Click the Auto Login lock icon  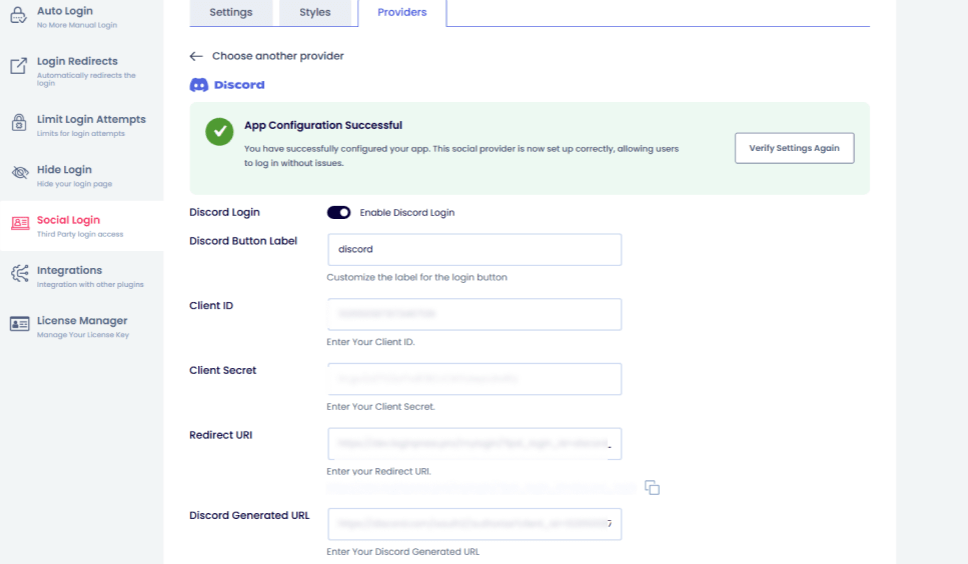pyautogui.click(x=19, y=15)
